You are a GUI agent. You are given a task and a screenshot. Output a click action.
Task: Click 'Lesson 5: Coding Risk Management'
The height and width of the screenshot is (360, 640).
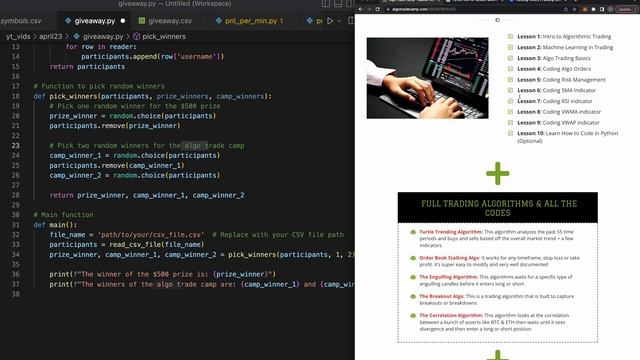click(561, 80)
